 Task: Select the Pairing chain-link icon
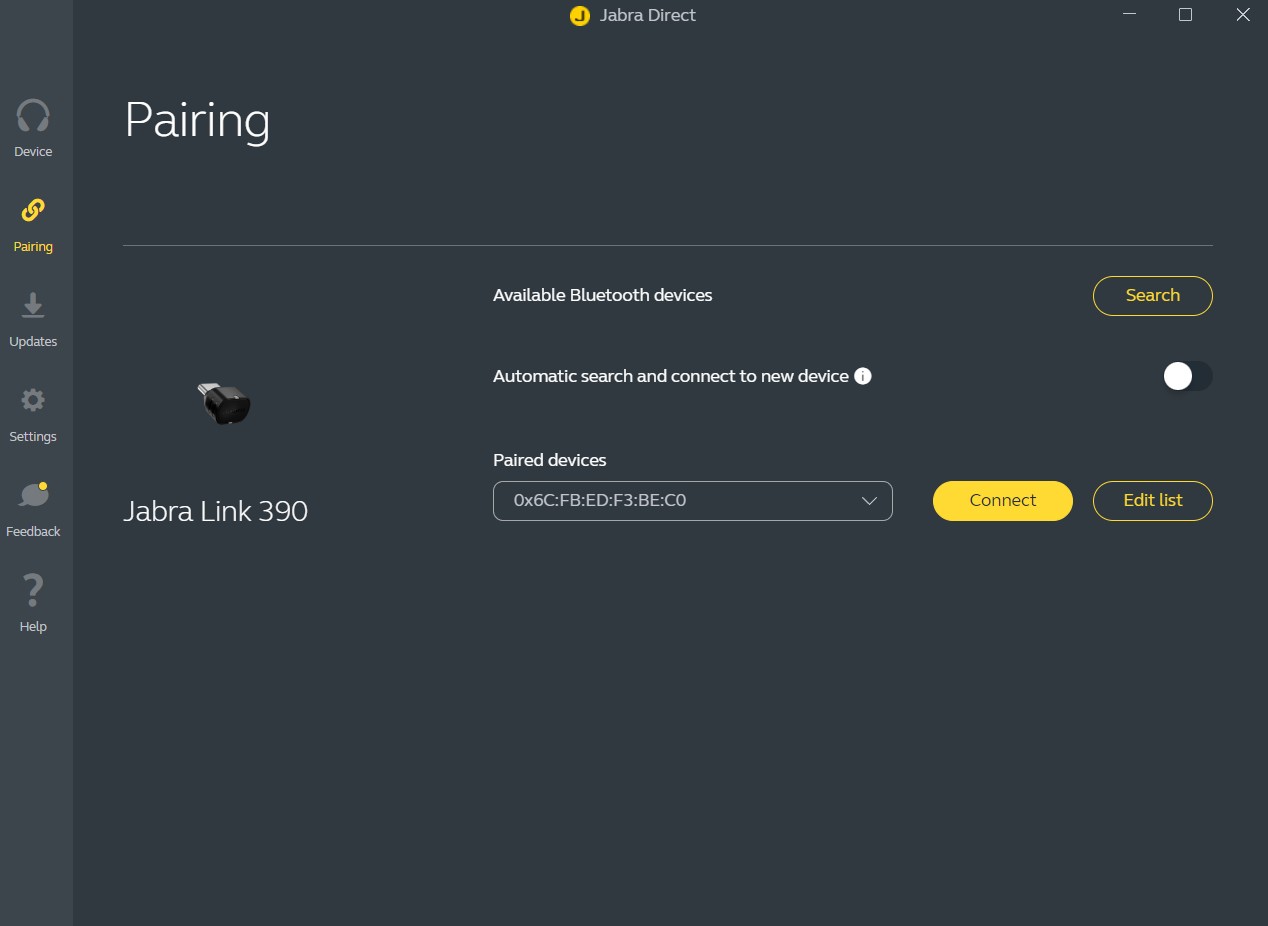(x=33, y=210)
